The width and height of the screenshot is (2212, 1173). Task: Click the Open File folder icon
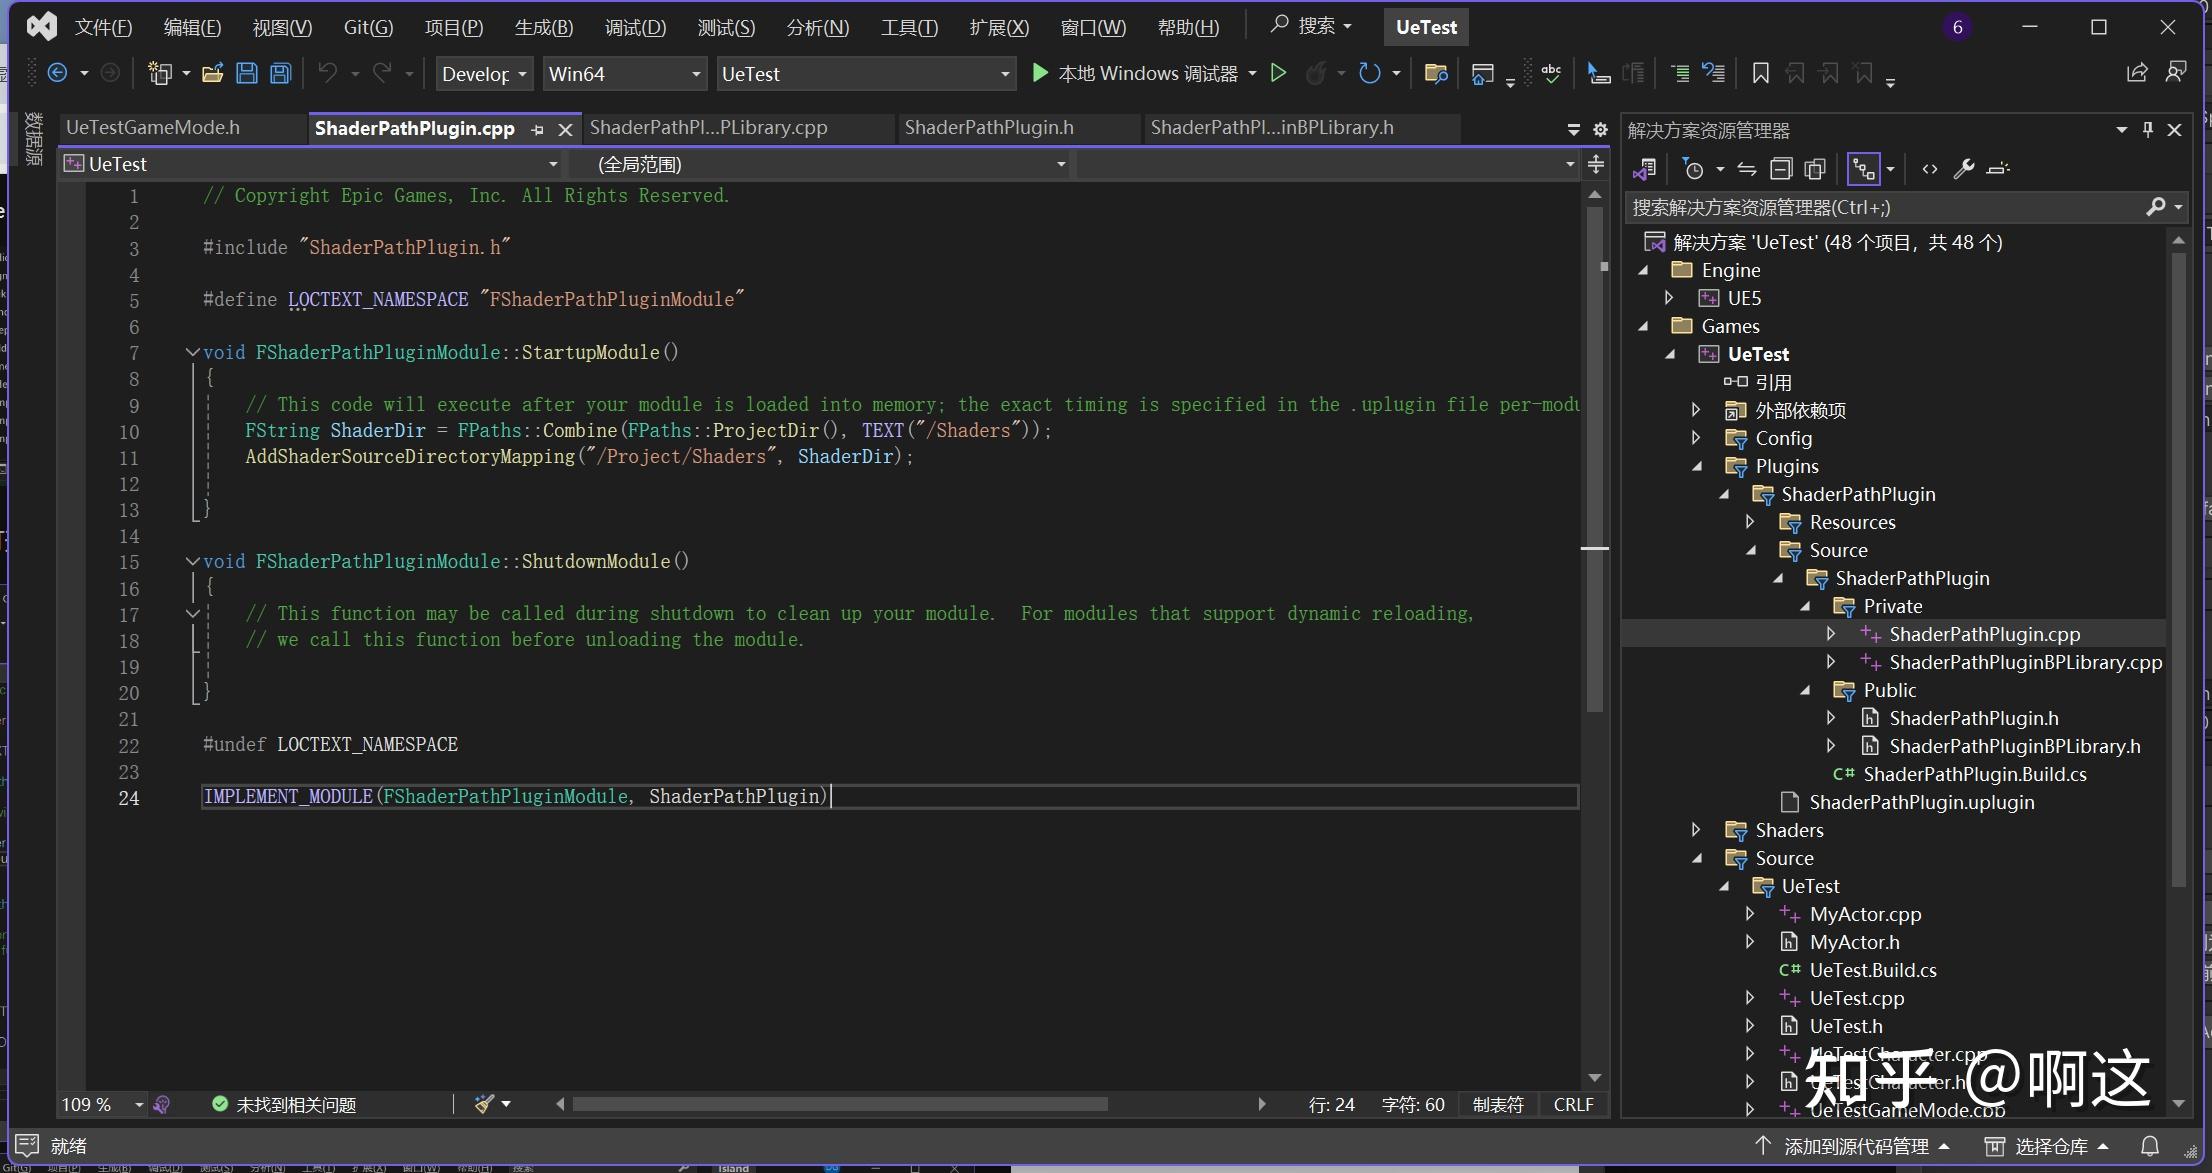212,73
